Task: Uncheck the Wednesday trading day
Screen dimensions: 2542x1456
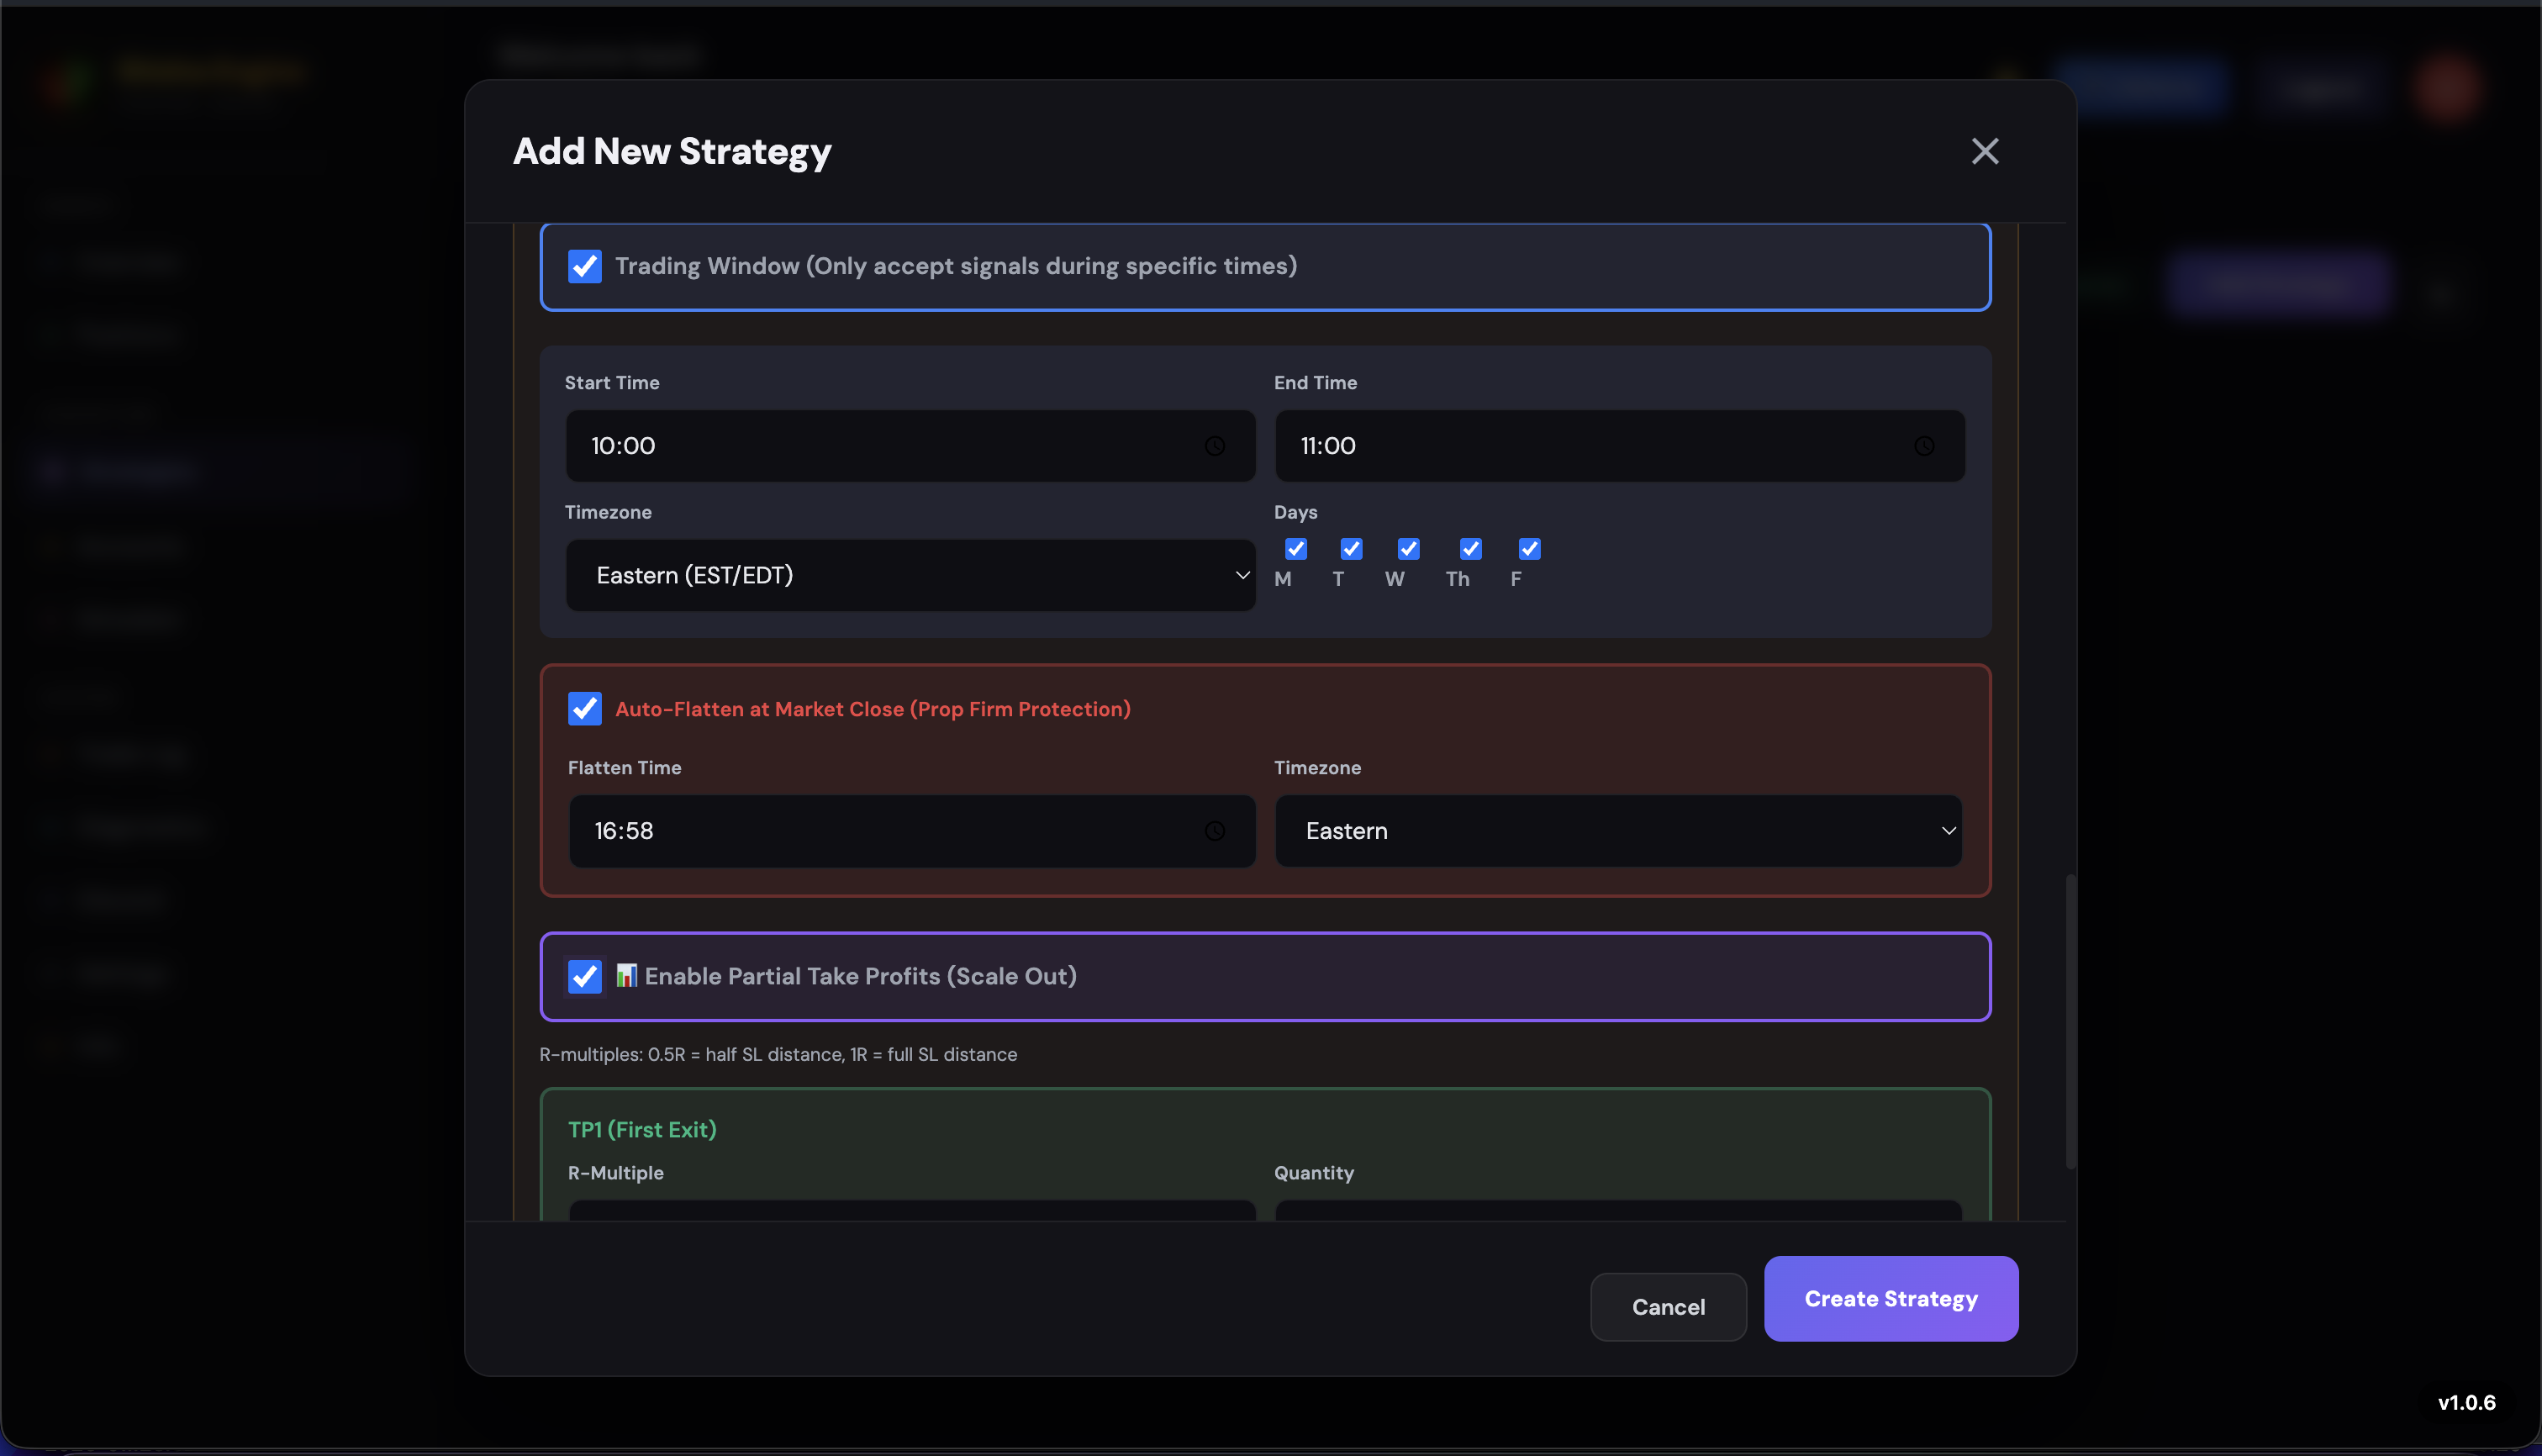Action: [x=1409, y=548]
